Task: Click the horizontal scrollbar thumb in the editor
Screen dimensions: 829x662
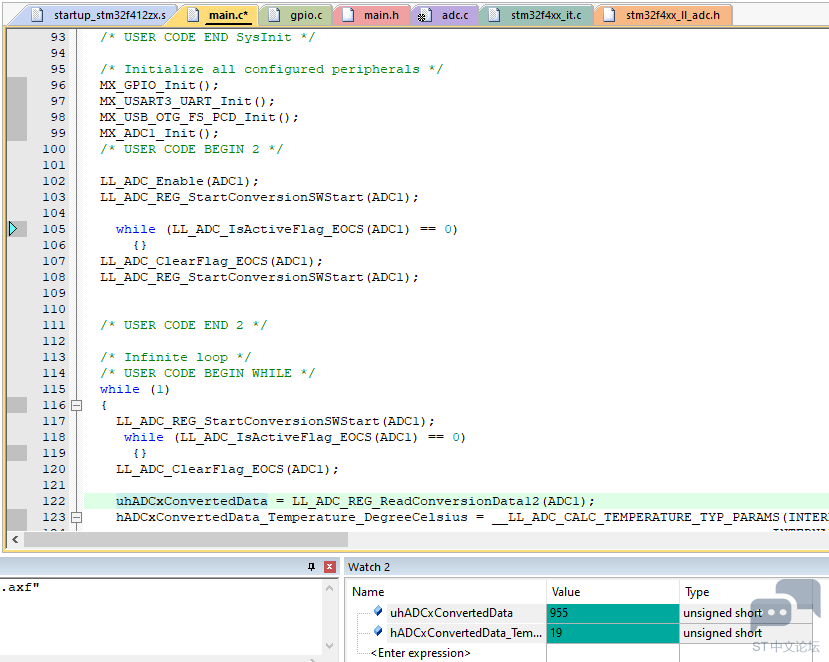Action: (x=186, y=540)
